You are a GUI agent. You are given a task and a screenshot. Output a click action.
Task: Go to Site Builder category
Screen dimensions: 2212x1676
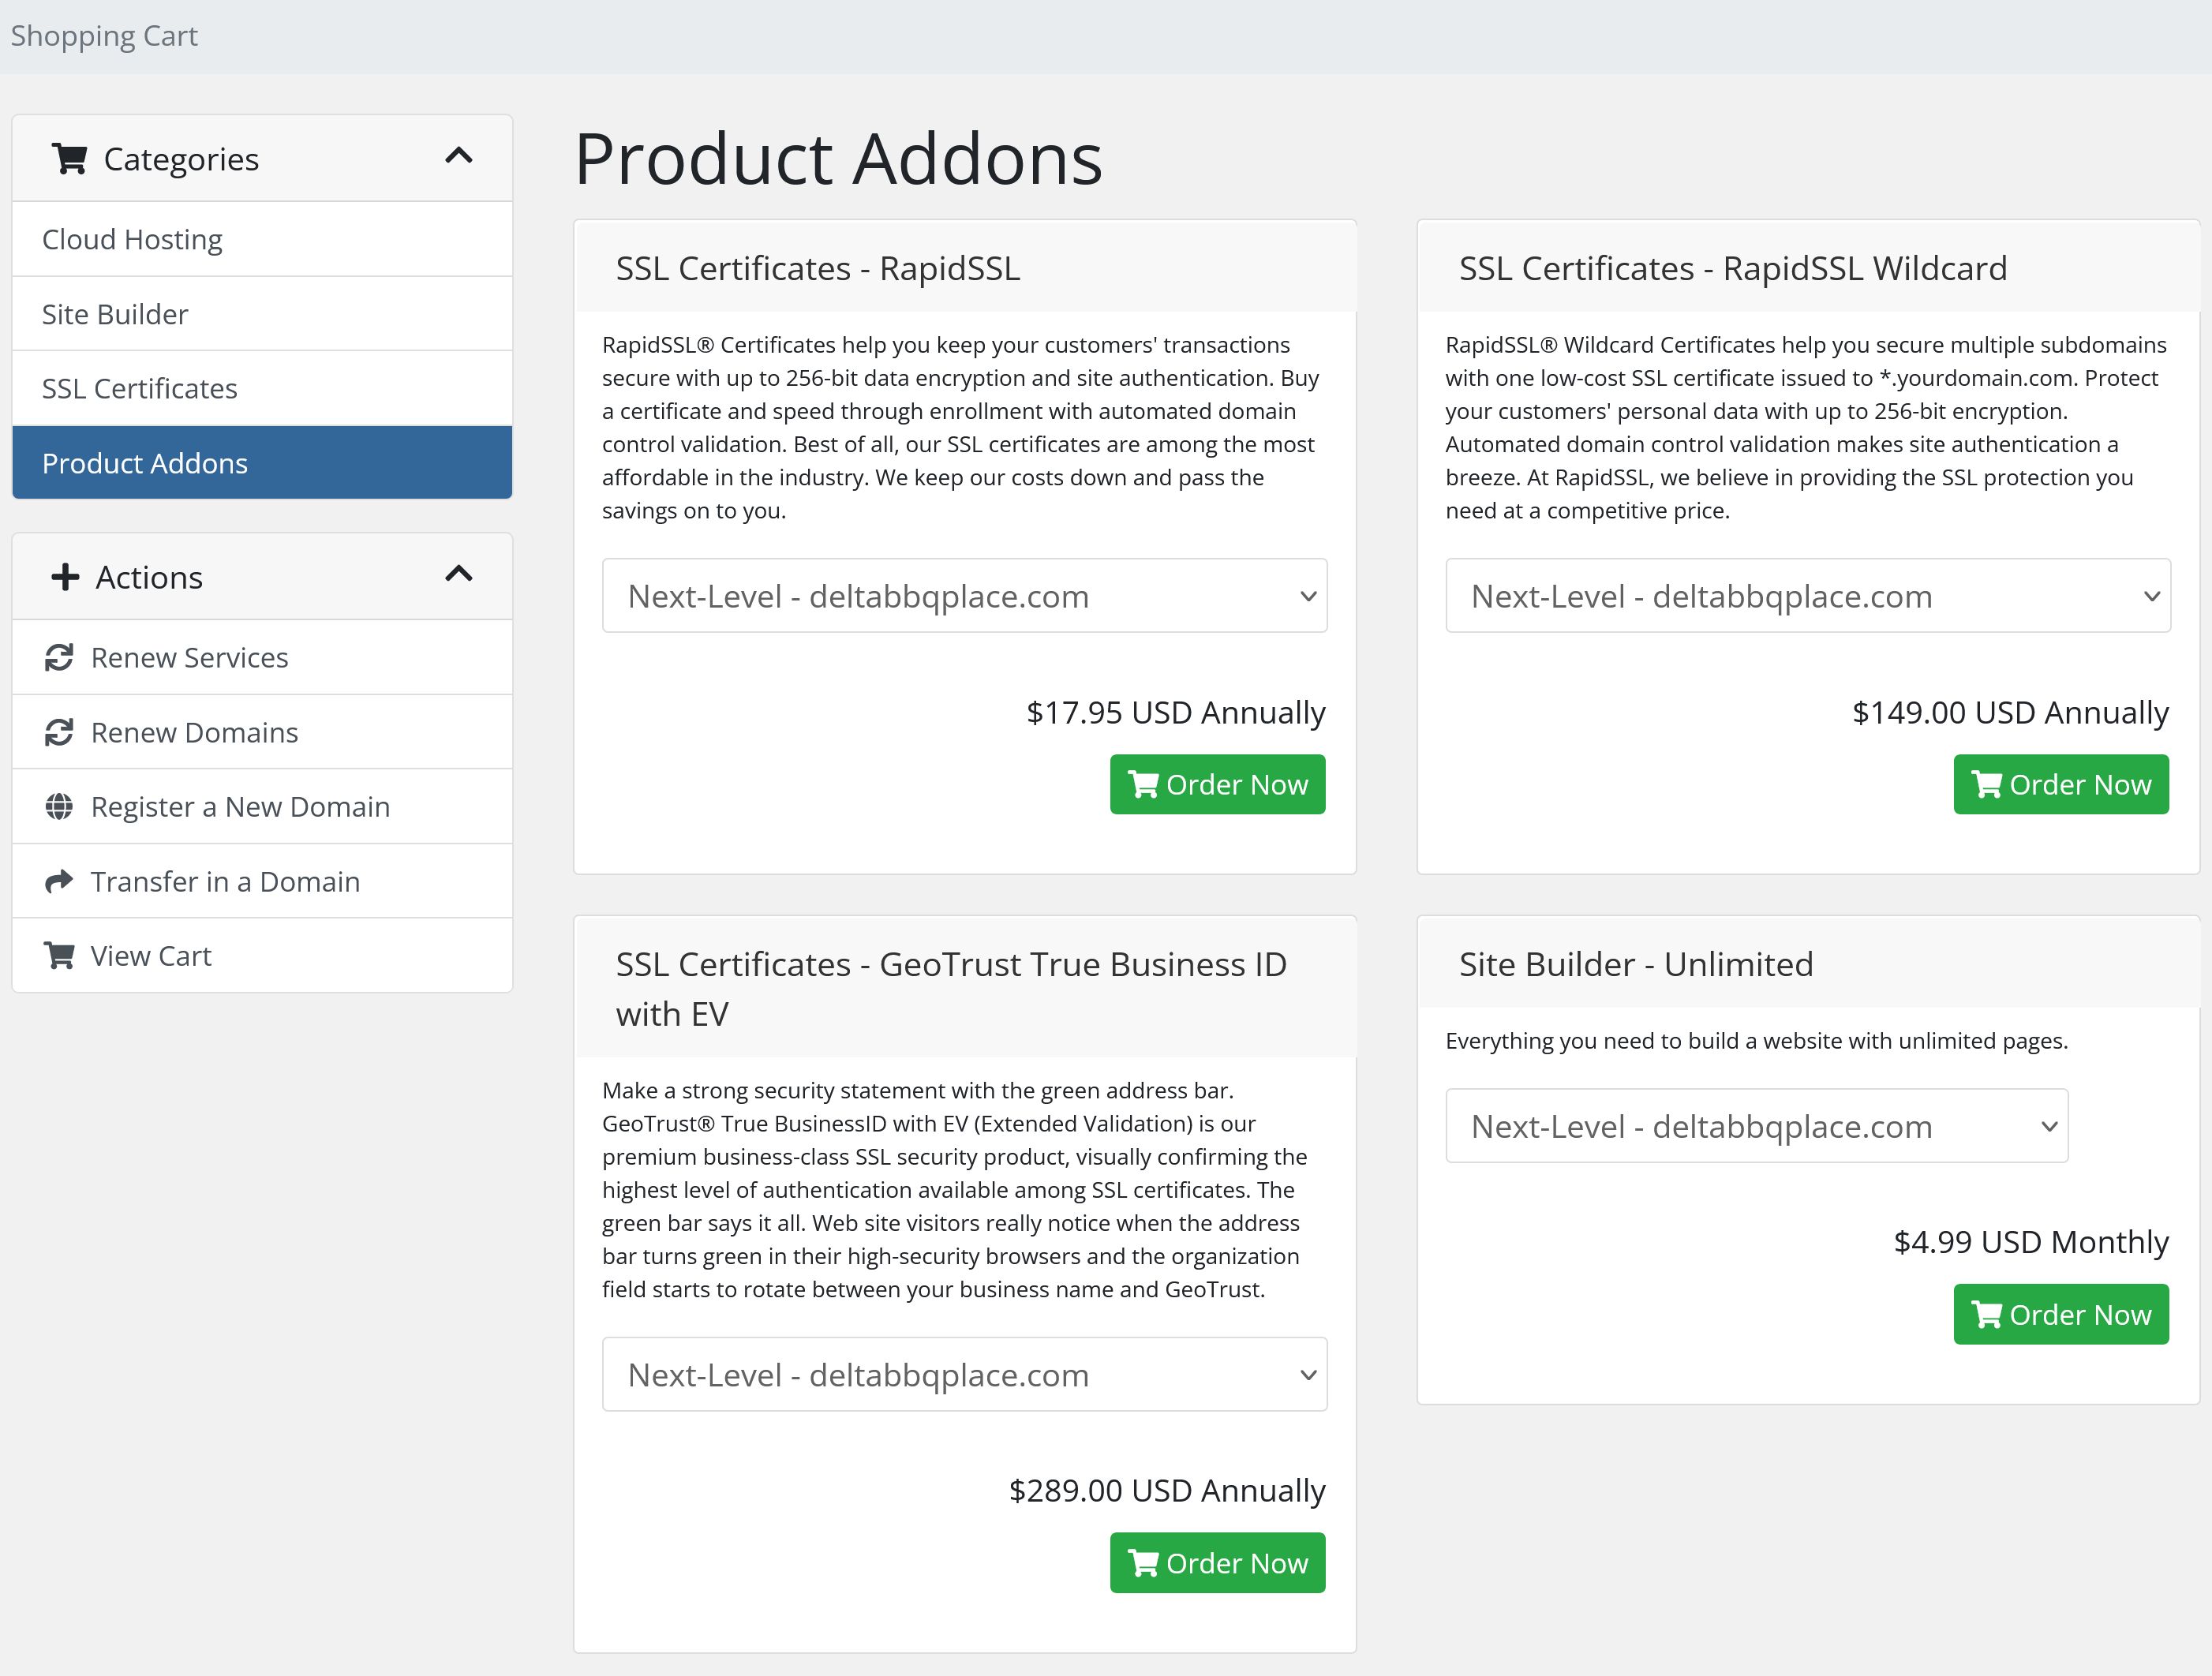[115, 314]
